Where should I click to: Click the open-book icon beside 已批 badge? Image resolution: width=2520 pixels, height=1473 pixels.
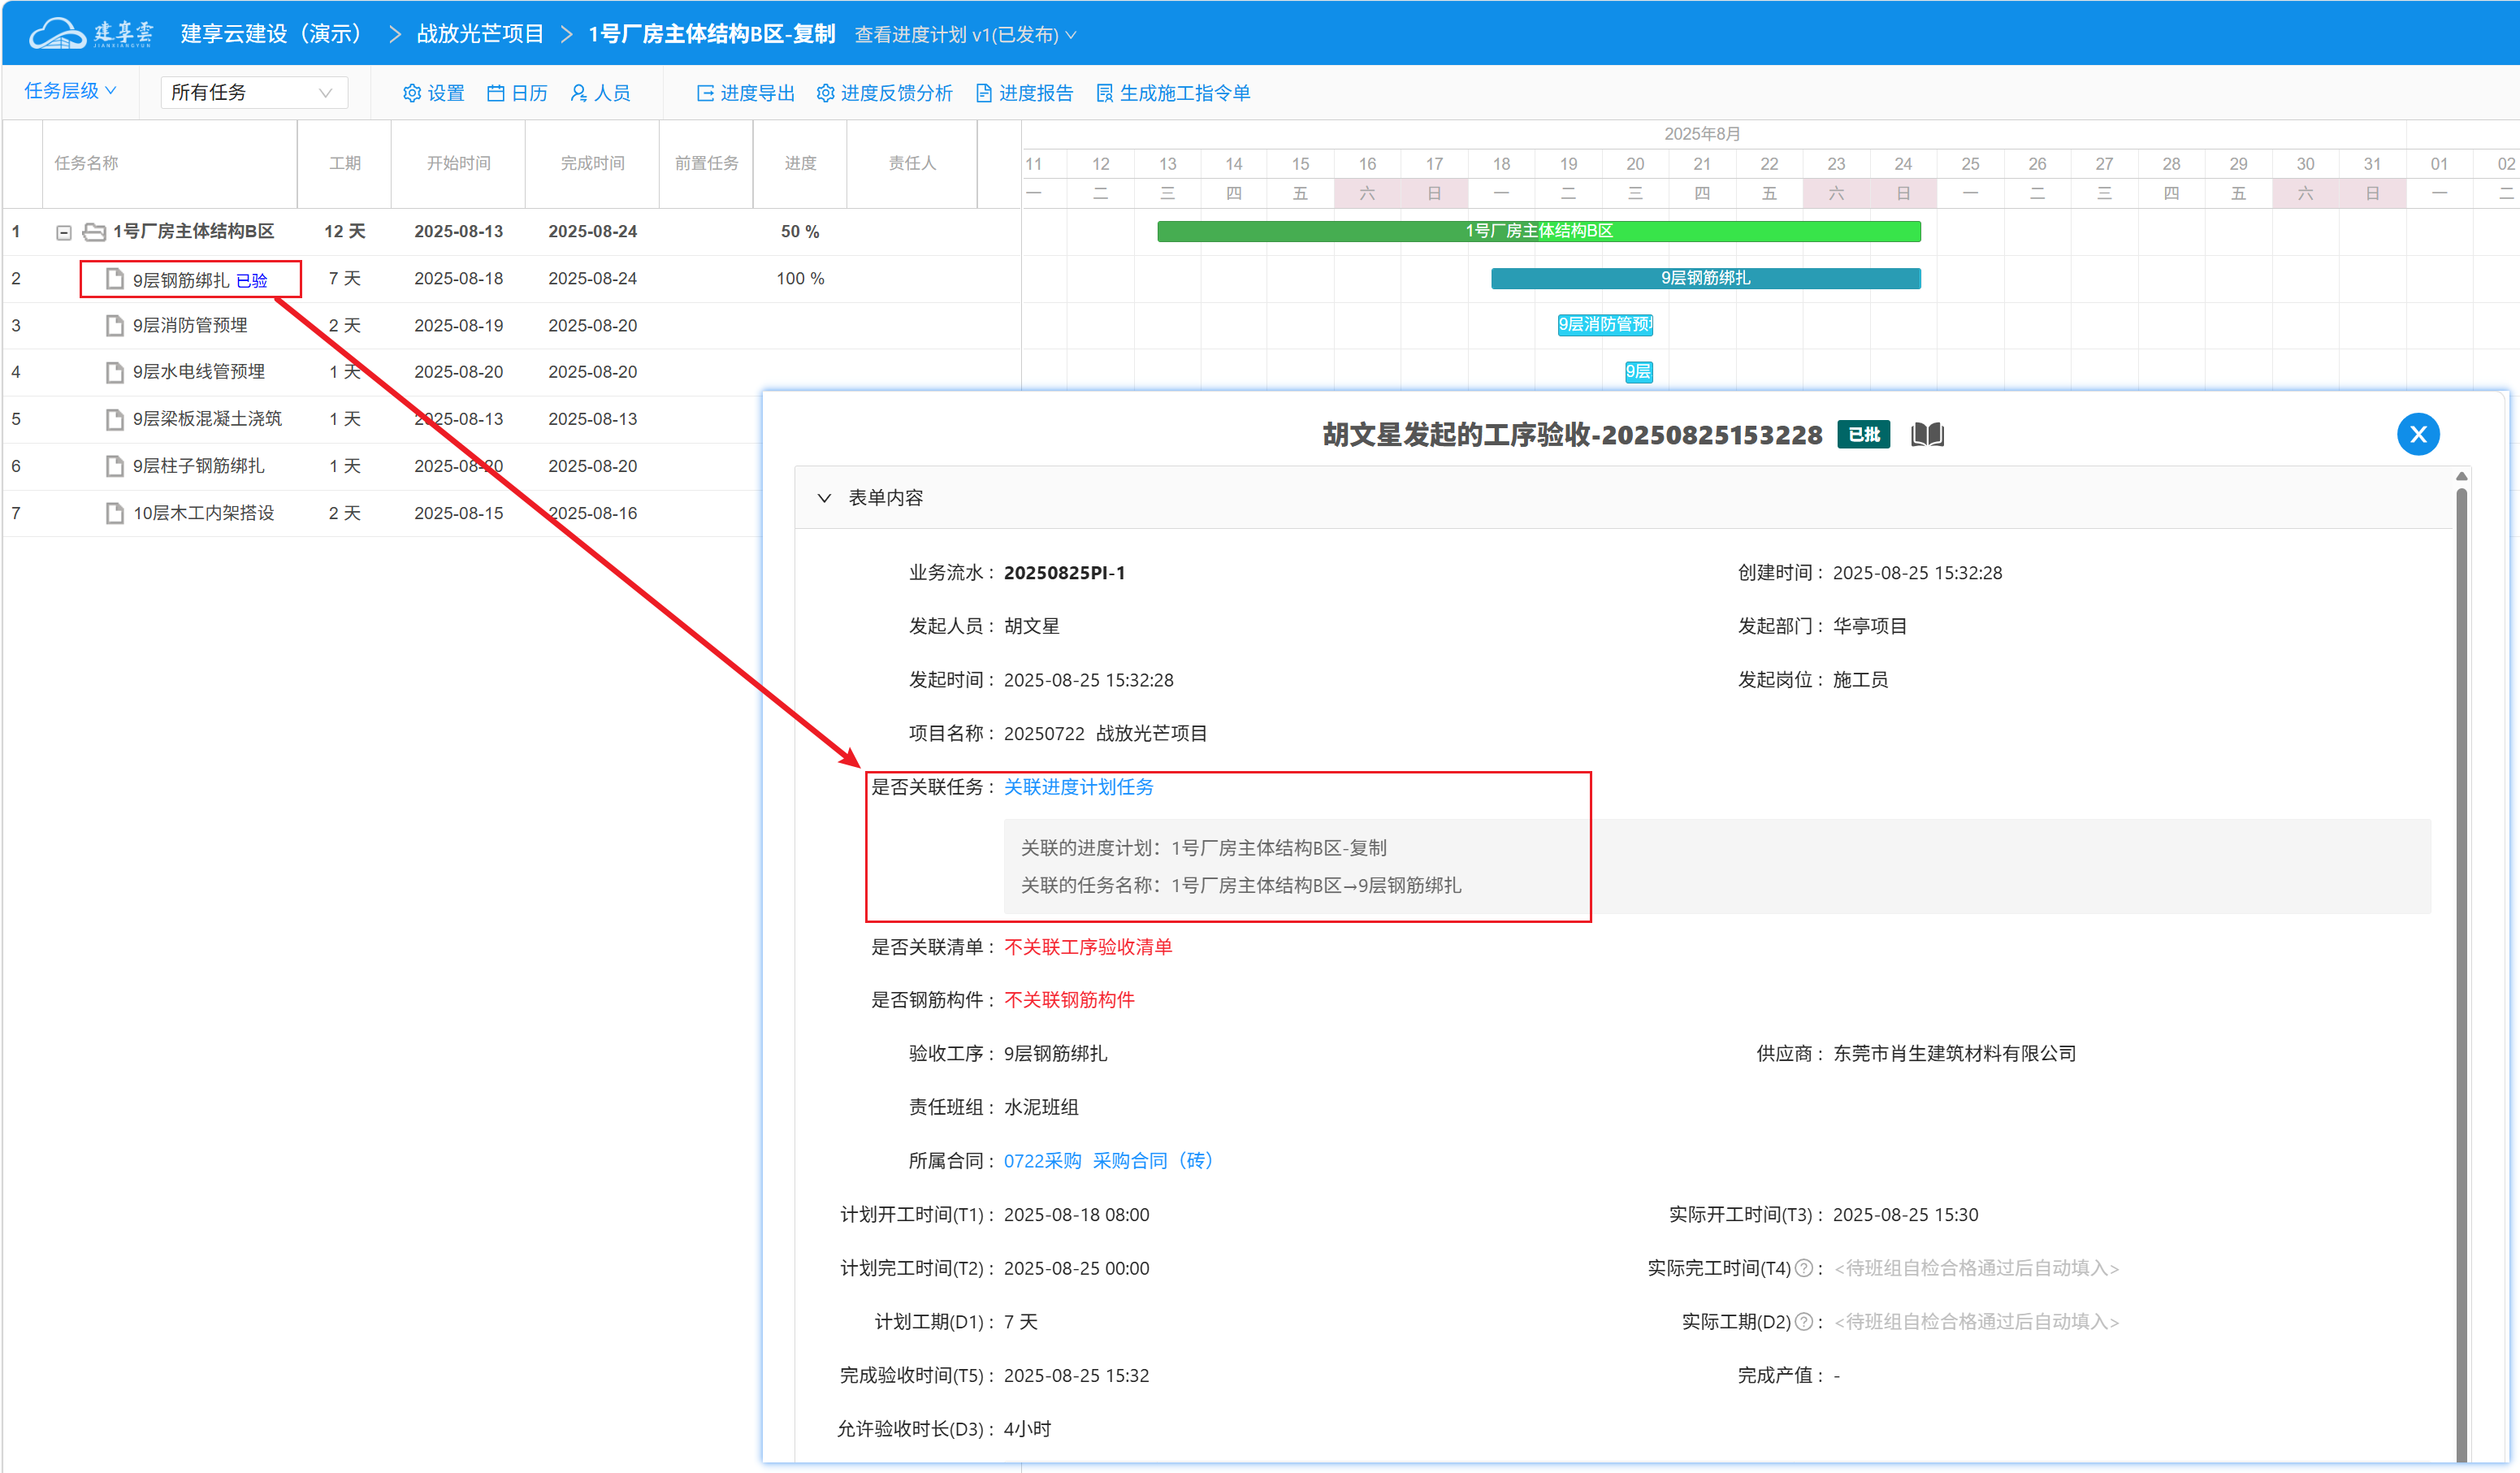(x=1927, y=435)
